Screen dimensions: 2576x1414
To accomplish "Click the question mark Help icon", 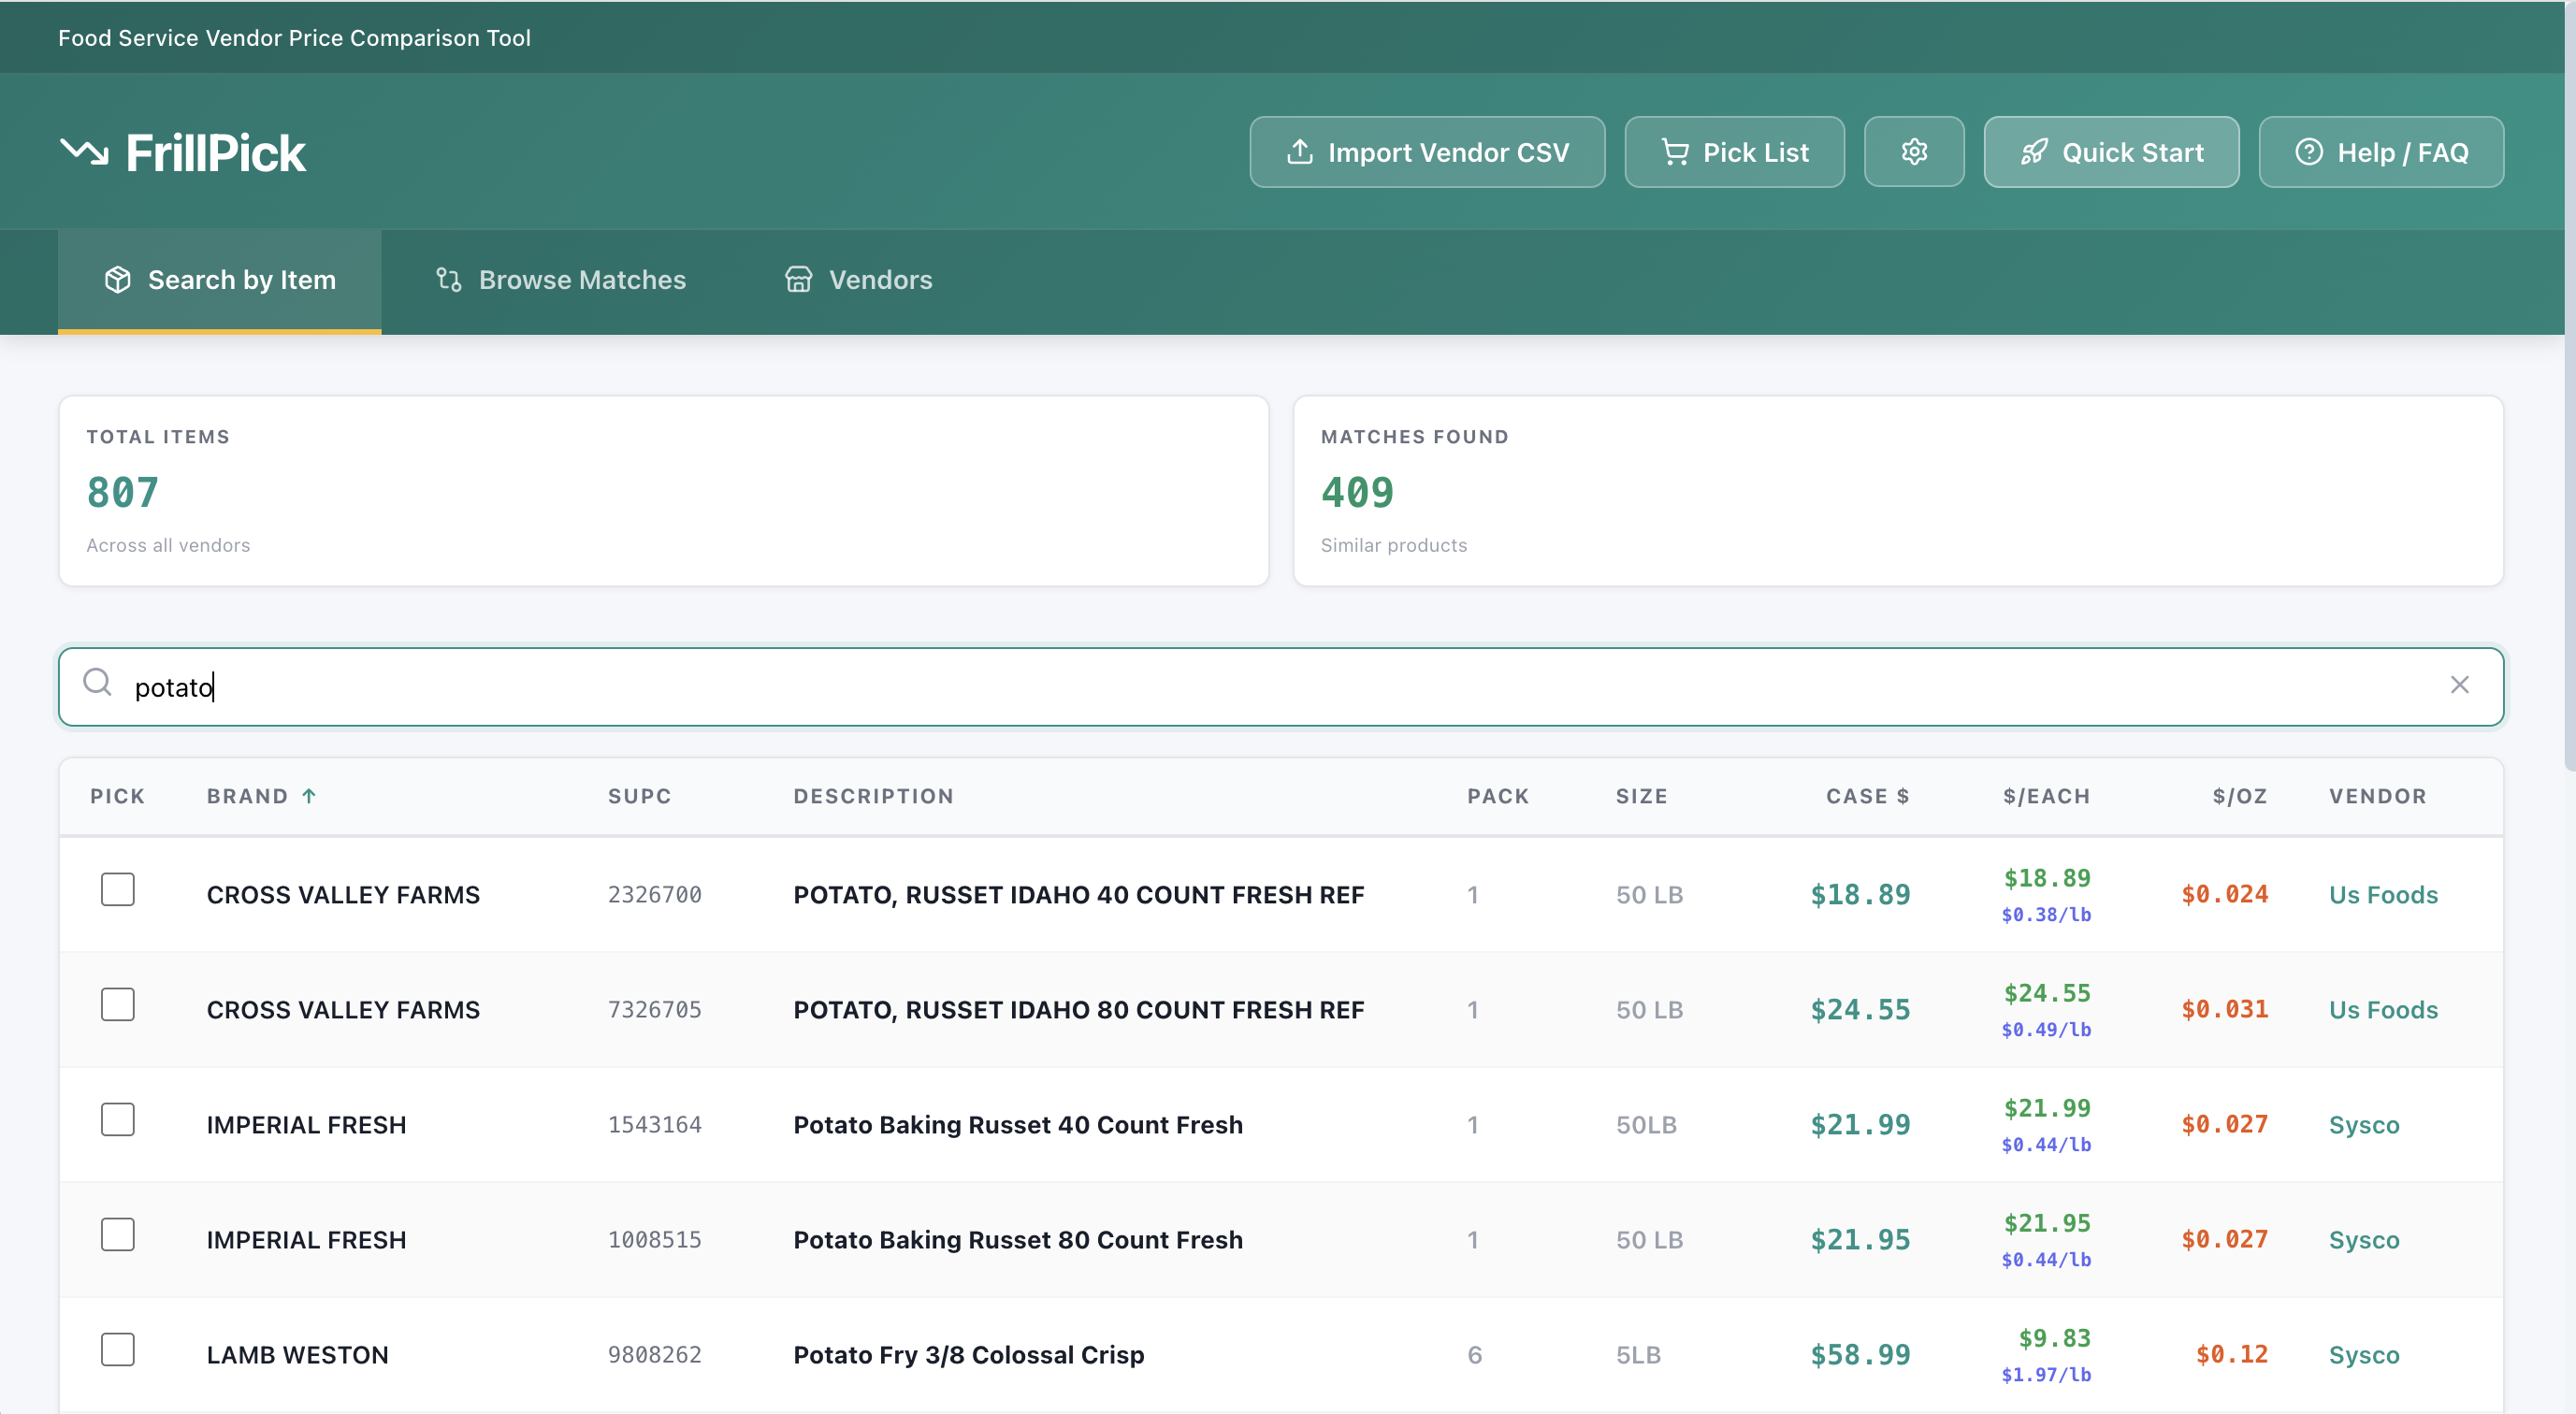I will (2308, 152).
